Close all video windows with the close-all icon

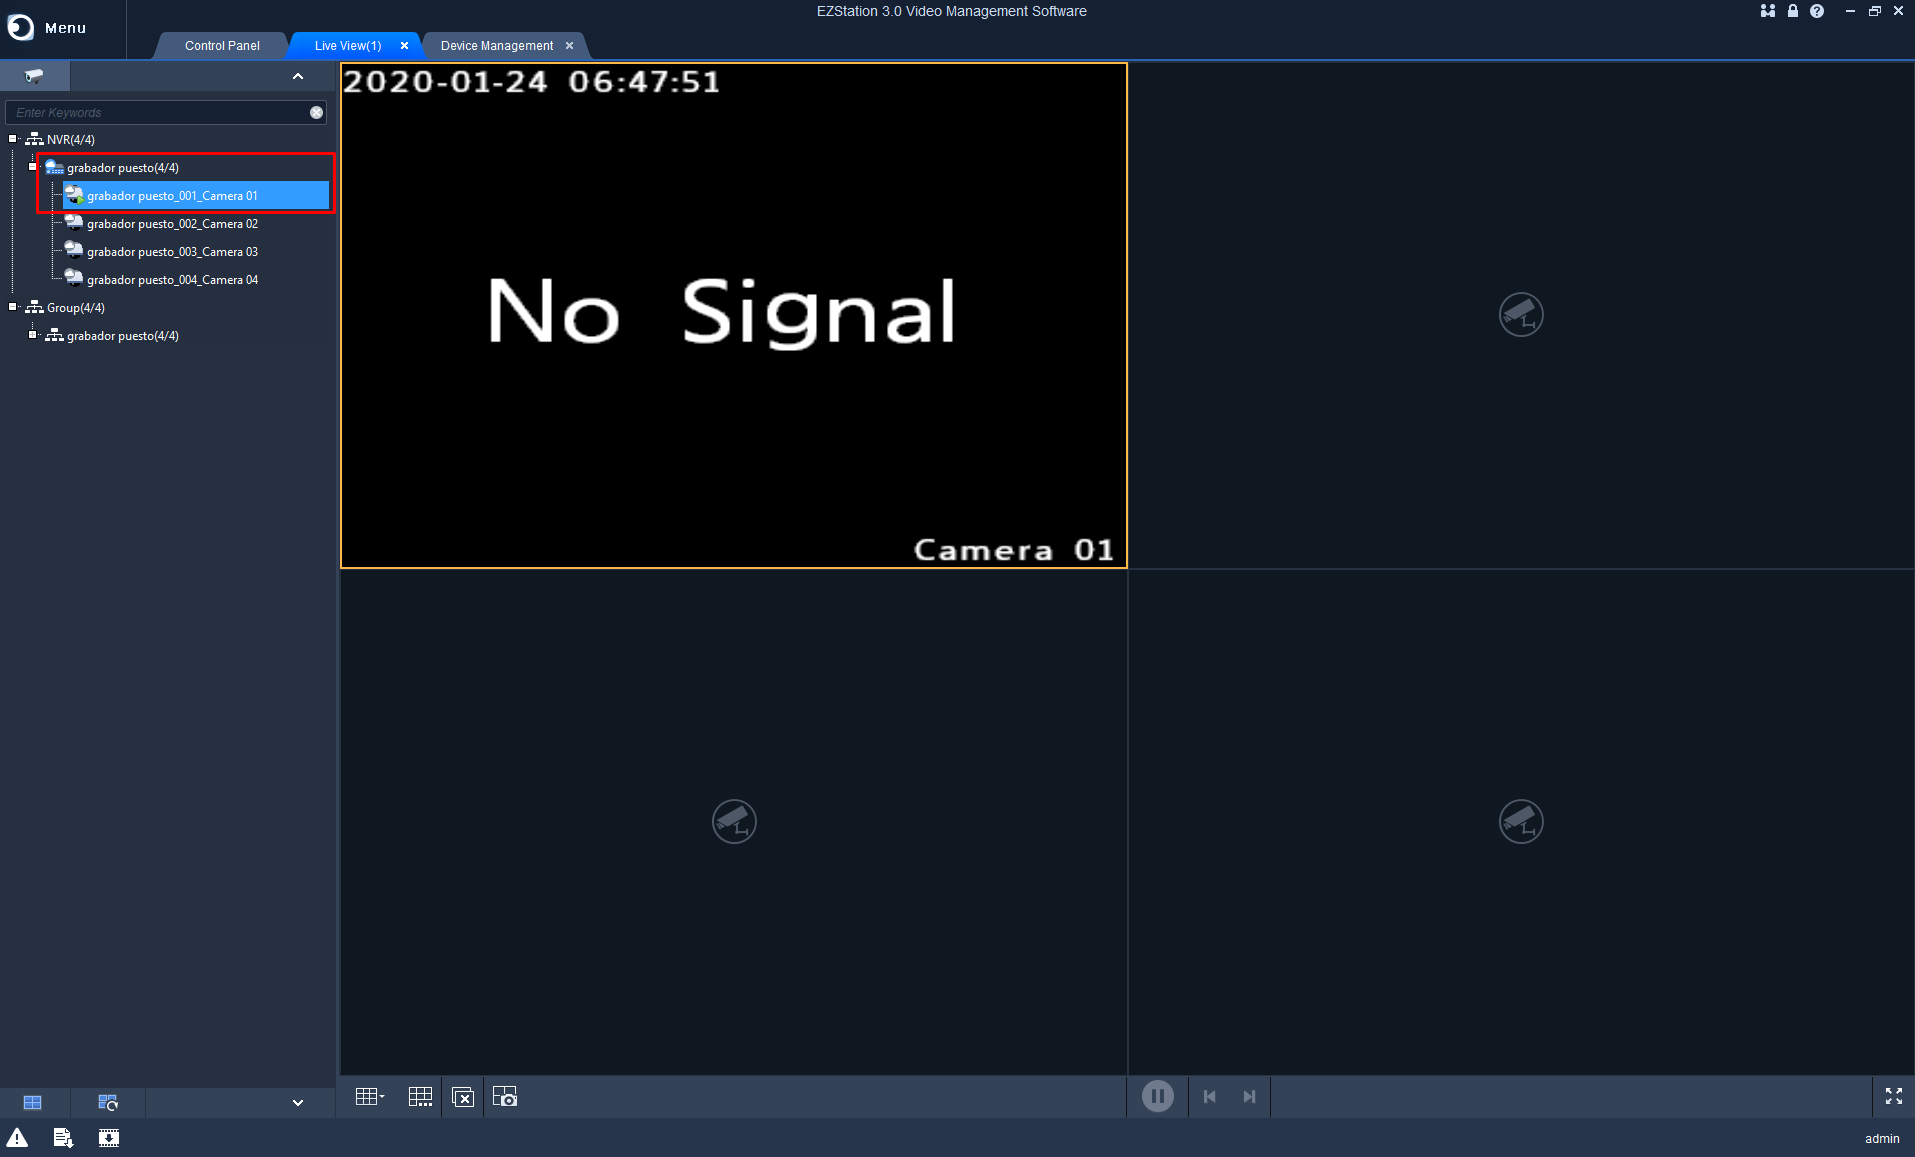tap(463, 1096)
